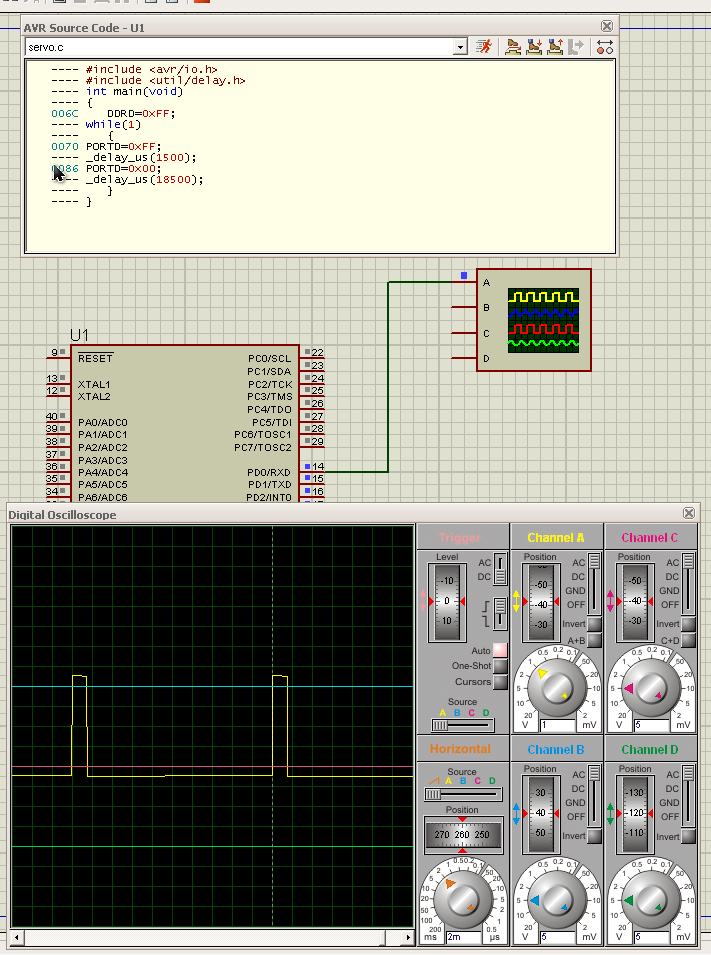Click the Run simulation running-man icon
Viewport: 711px width, 955px height.
[485, 47]
